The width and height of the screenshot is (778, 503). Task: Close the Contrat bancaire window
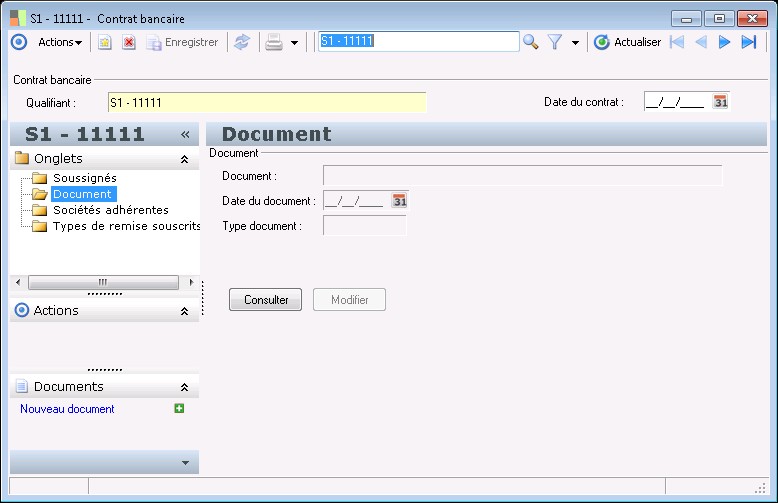pos(752,19)
